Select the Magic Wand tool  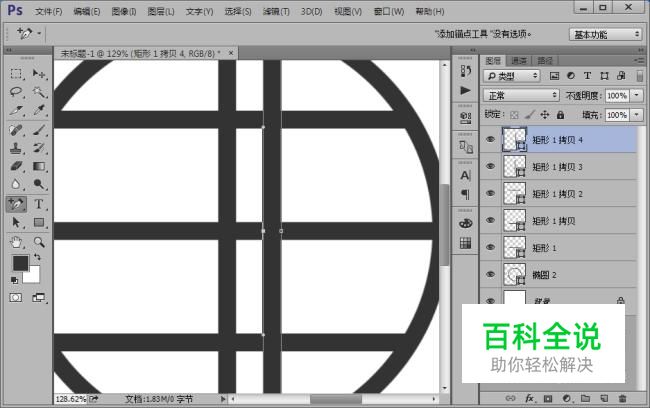tap(39, 92)
